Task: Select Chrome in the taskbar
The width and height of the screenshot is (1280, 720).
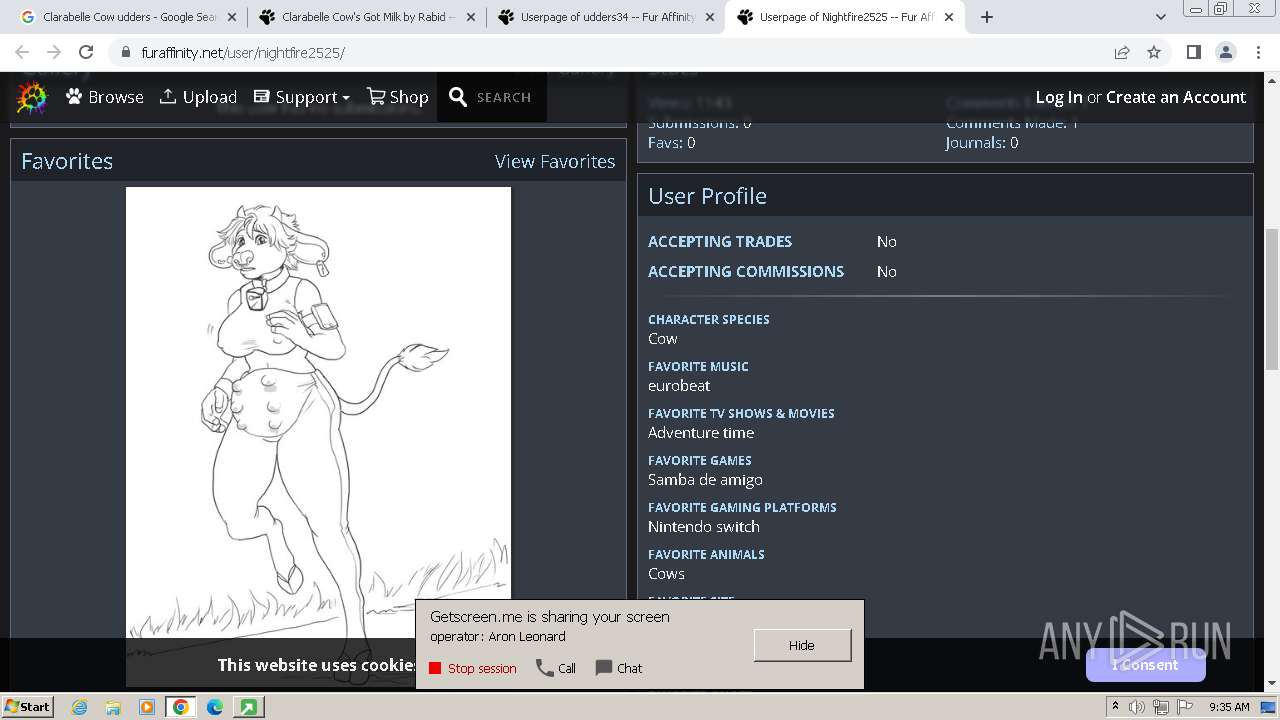Action: point(180,707)
